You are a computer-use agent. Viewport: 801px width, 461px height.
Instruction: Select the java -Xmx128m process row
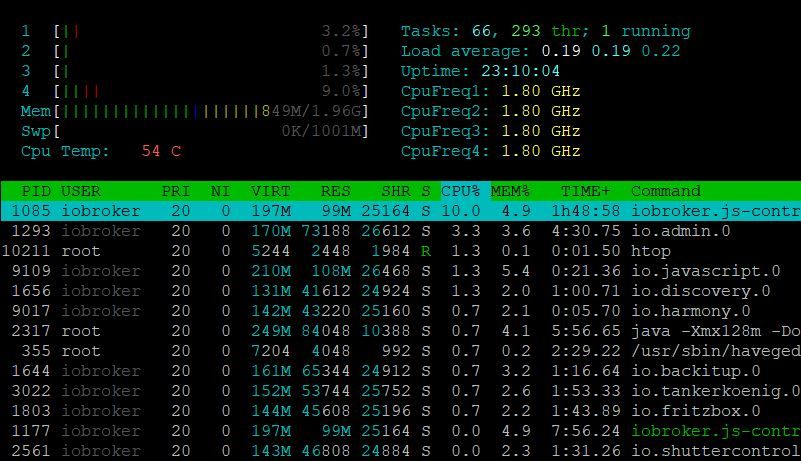tap(400, 331)
